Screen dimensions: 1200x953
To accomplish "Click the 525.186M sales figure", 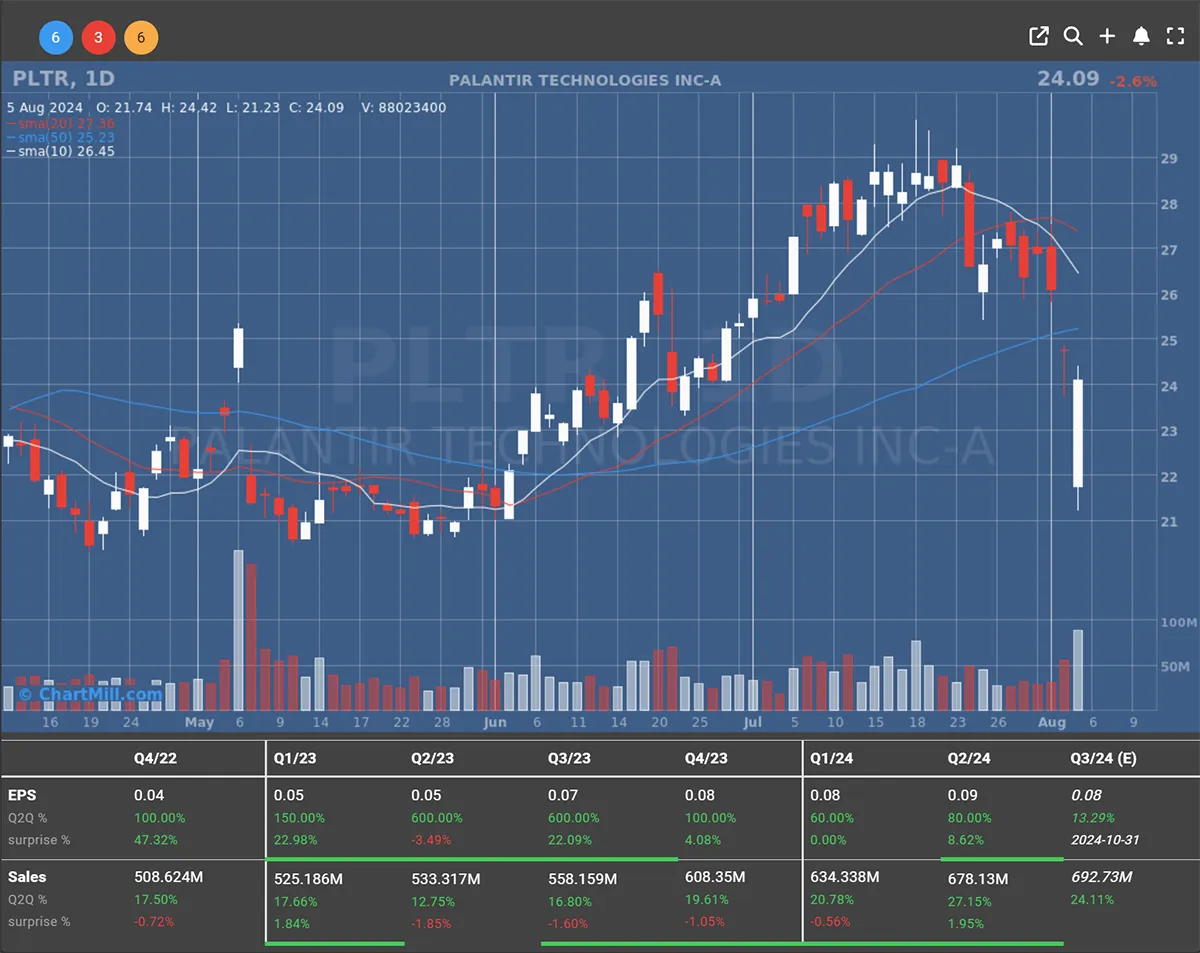I will [308, 879].
